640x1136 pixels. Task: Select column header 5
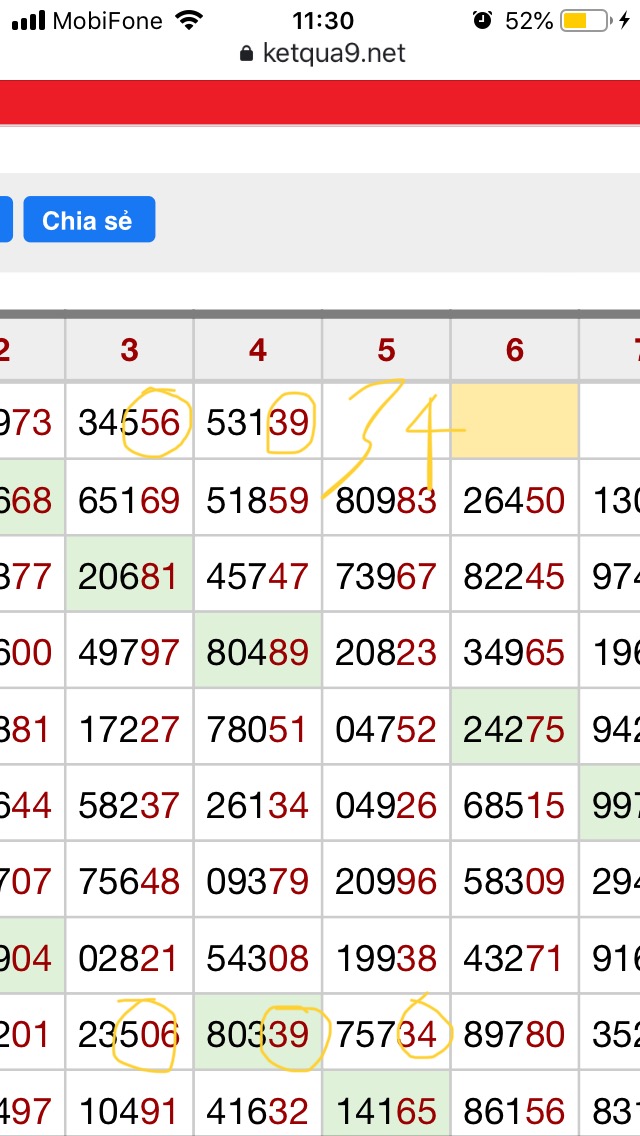[387, 349]
